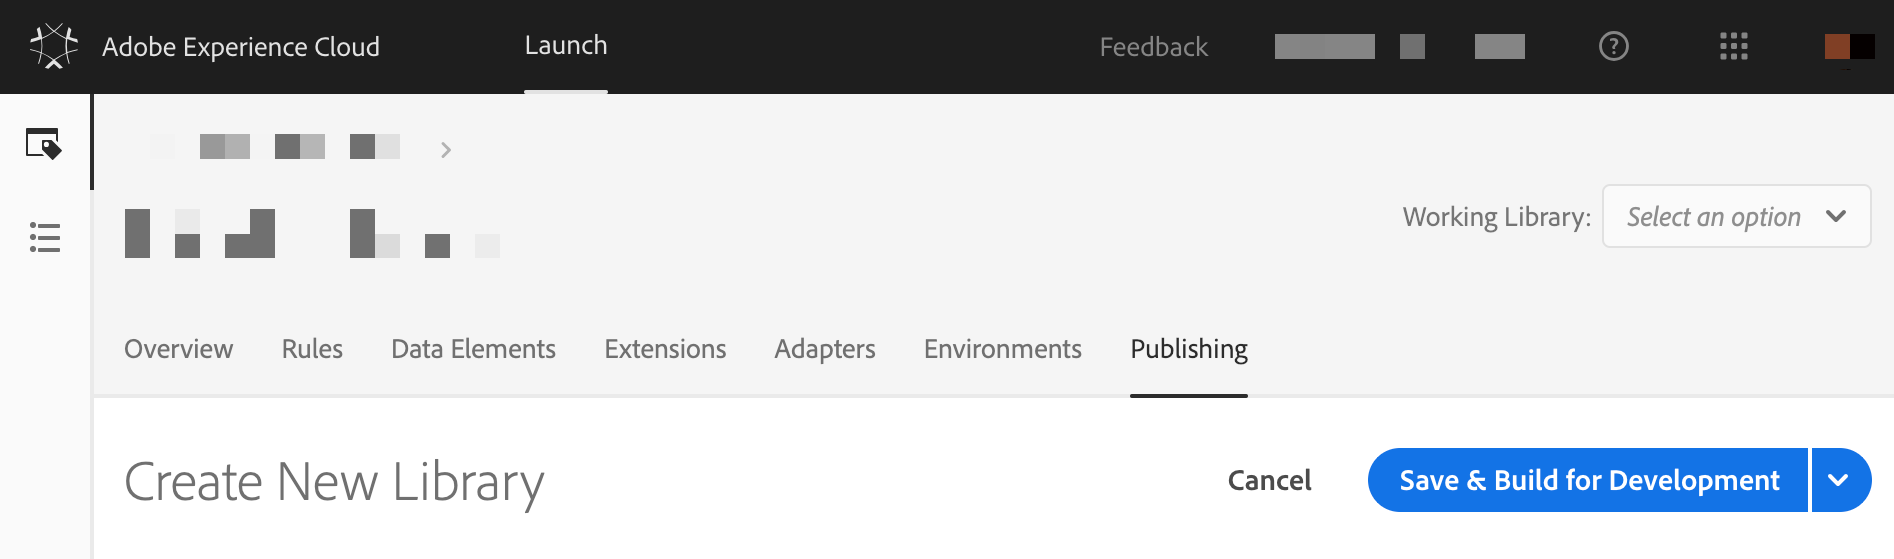The image size is (1894, 559).
Task: Open the Save & Build split-button arrow
Action: point(1839,480)
